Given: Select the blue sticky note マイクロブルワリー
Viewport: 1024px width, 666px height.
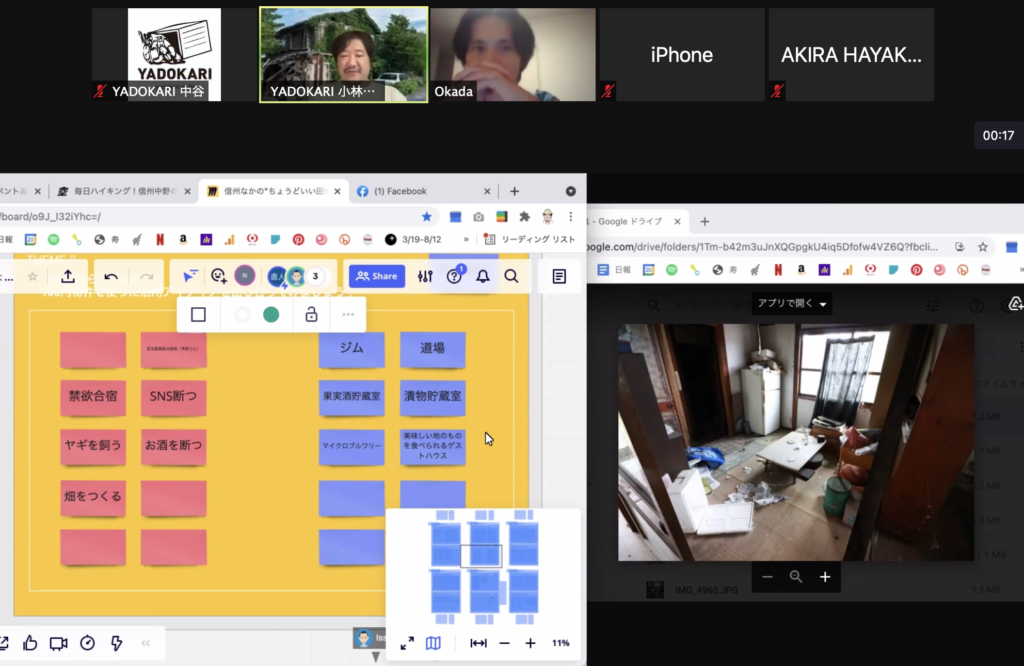Looking at the screenshot, I should point(351,447).
